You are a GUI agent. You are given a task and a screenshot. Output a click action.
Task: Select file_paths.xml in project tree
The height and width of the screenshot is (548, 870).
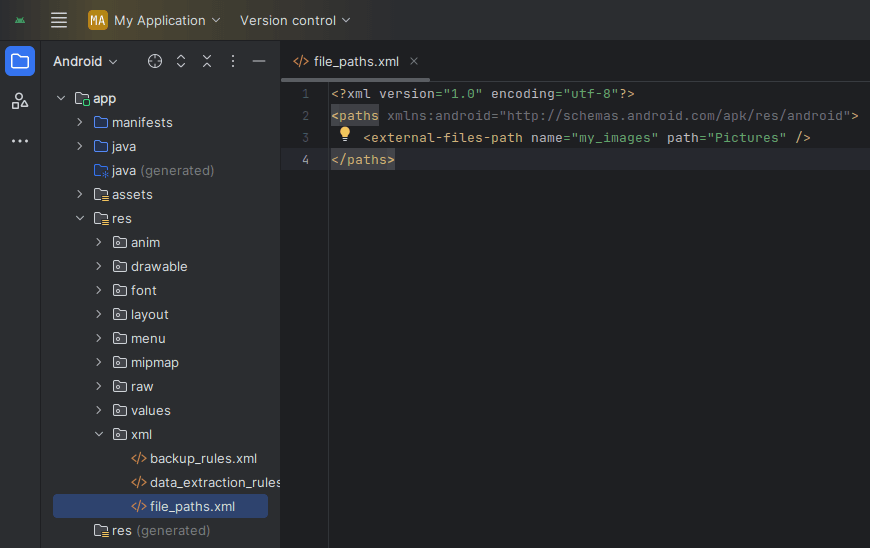(x=160, y=506)
